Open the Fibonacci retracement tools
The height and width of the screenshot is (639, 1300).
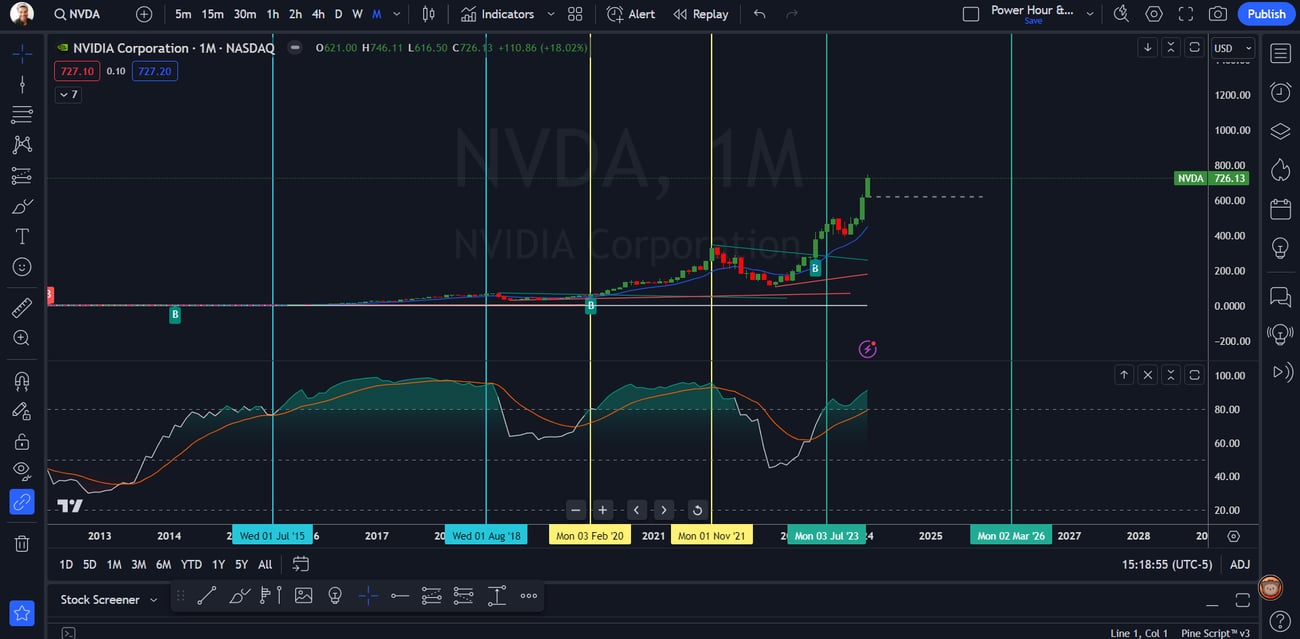pyautogui.click(x=22, y=114)
